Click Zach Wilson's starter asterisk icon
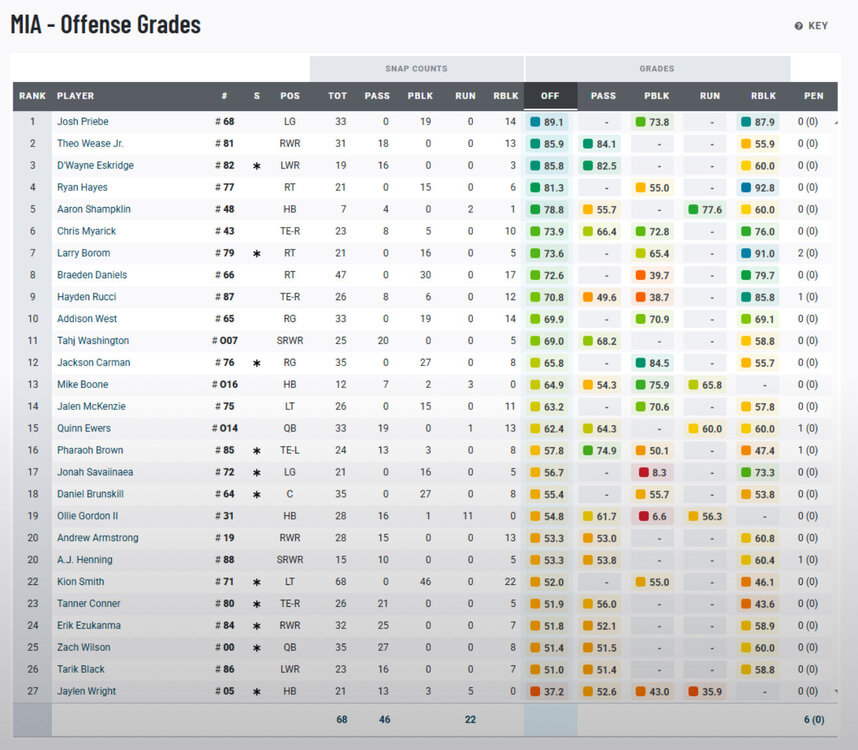Screen dimensions: 858x750 tap(257, 648)
